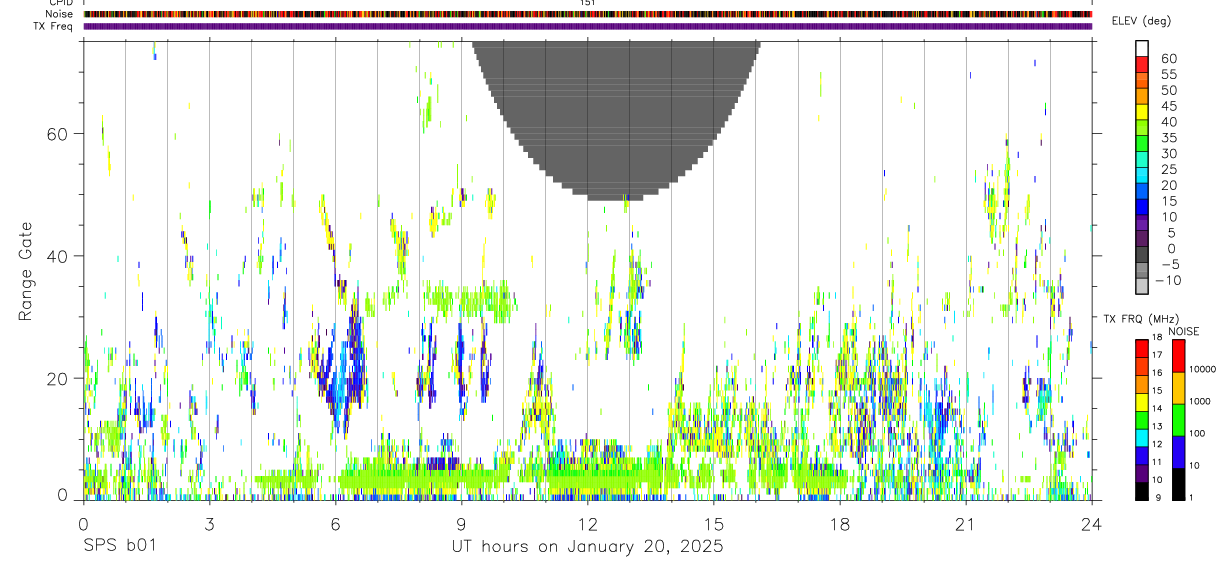Click the white swatch atop the ELEV color bar
Viewport: 1228px width, 567px height.
click(x=1142, y=48)
